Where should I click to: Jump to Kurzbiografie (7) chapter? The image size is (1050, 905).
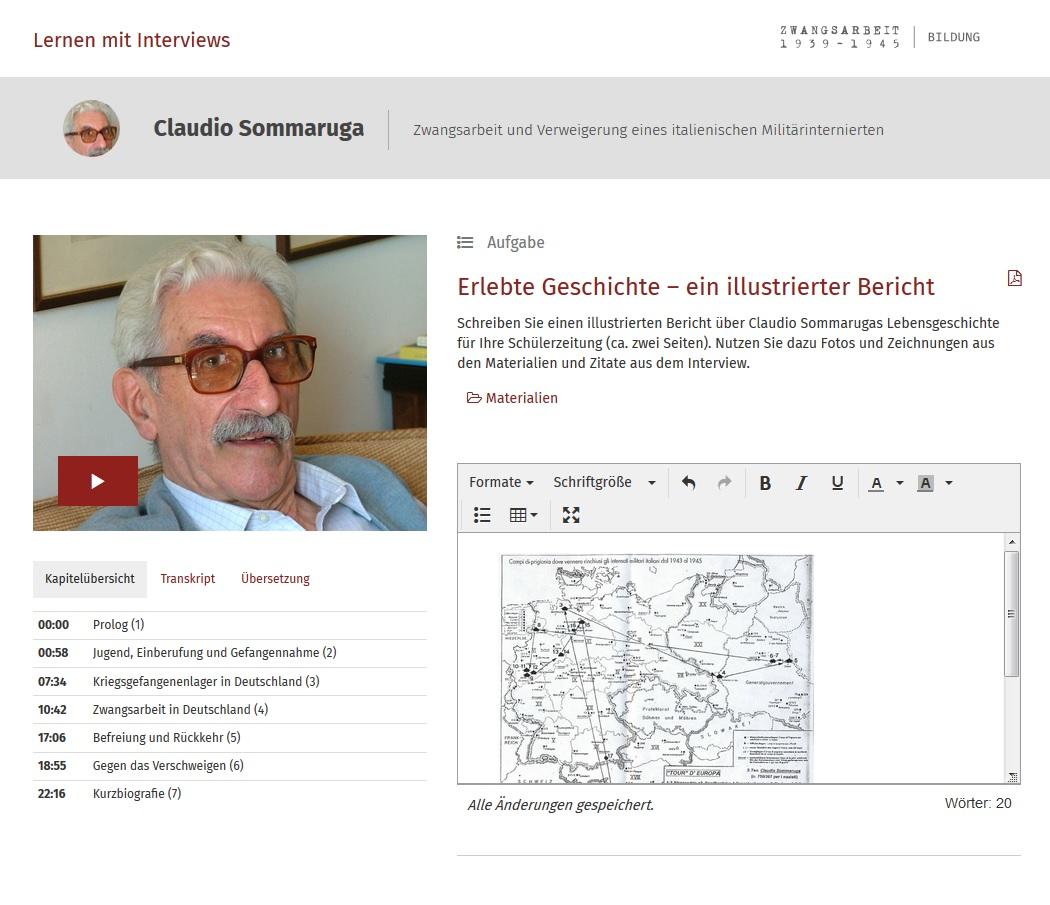click(230, 794)
